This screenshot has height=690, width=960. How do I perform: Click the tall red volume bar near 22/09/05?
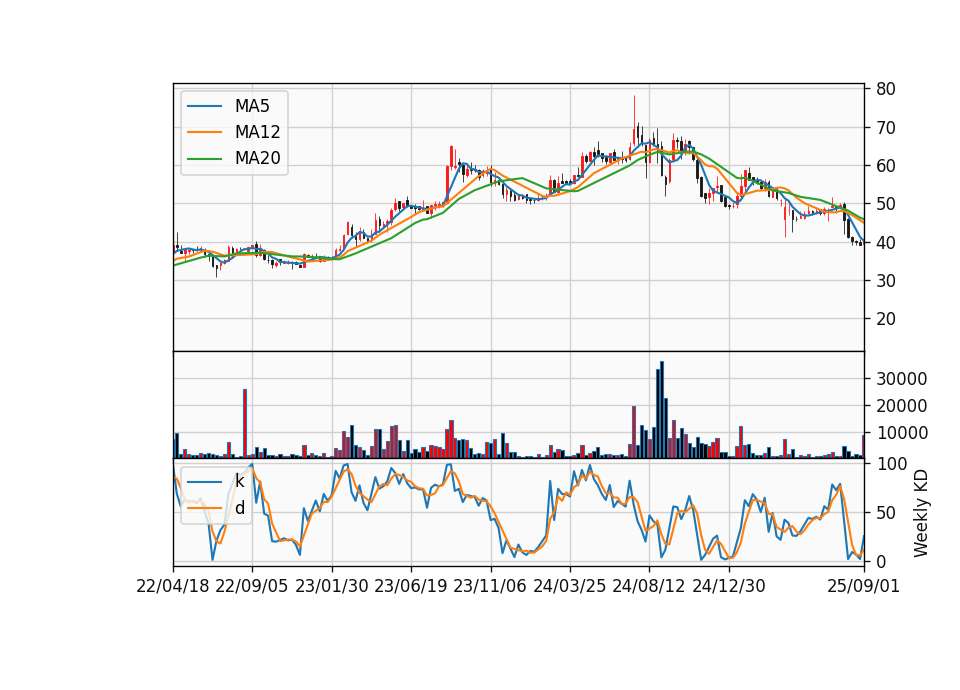(245, 424)
